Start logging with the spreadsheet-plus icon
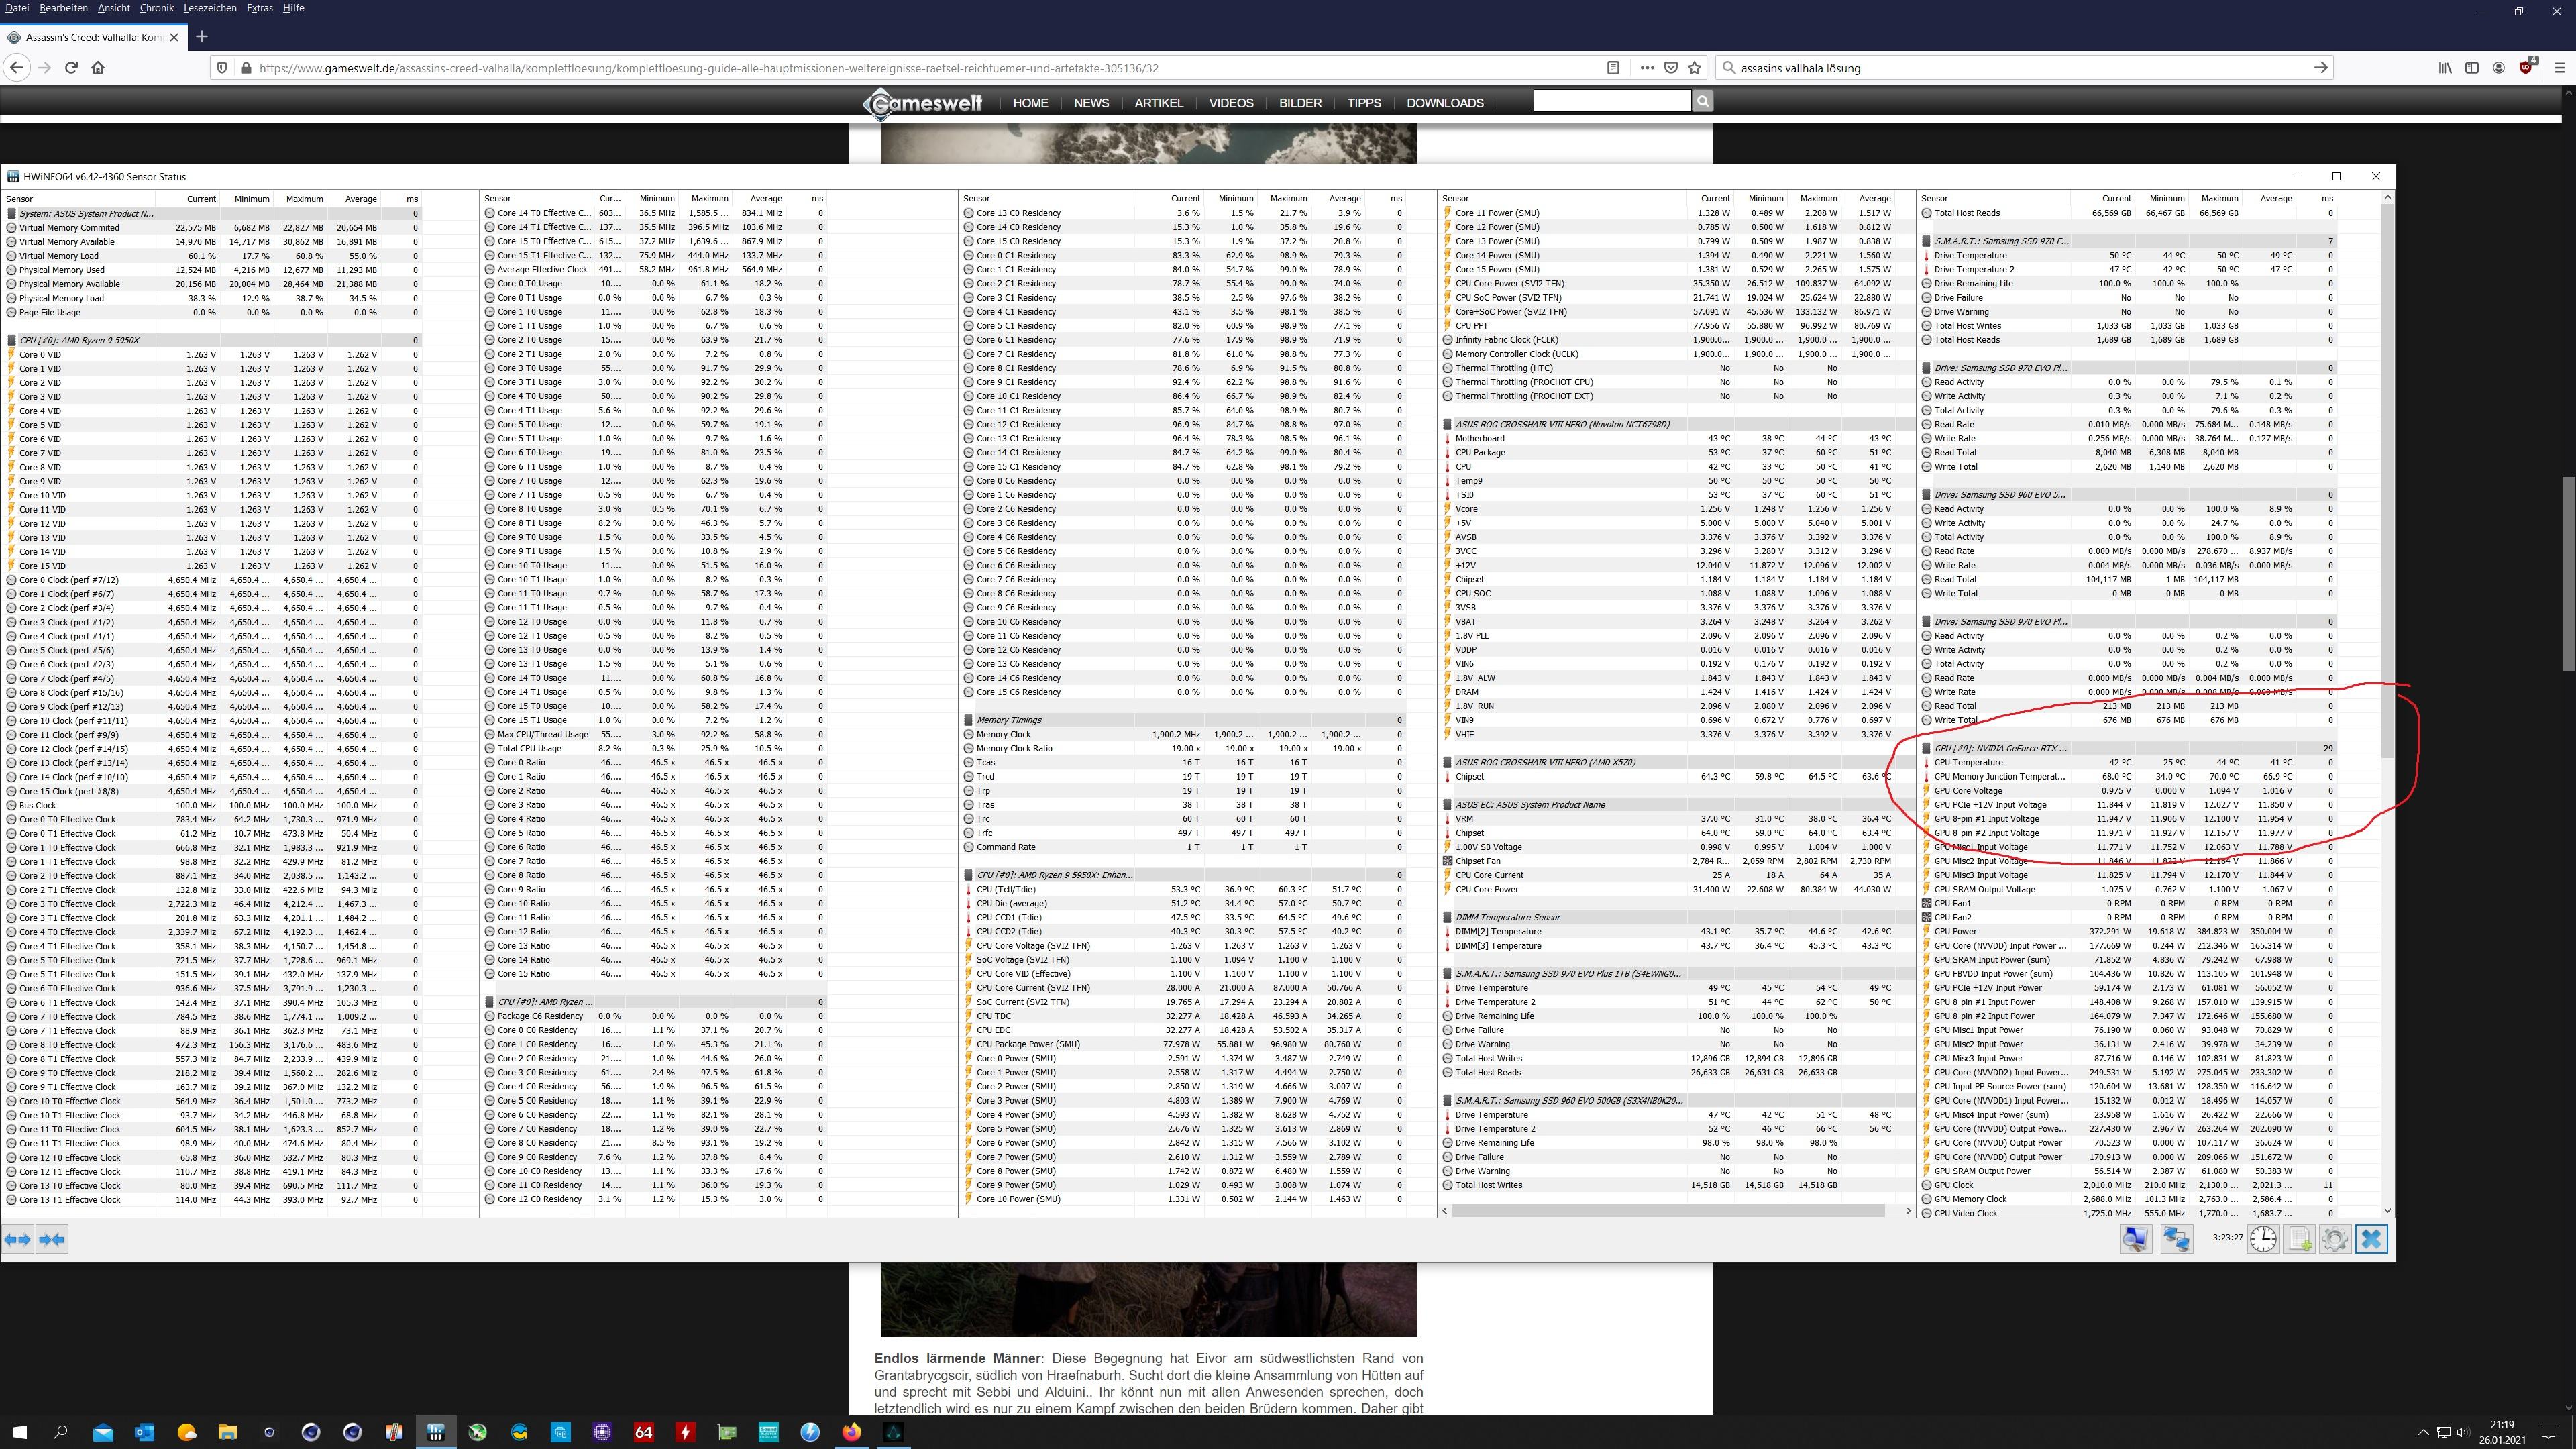This screenshot has width=2576, height=1449. tap(2299, 1239)
